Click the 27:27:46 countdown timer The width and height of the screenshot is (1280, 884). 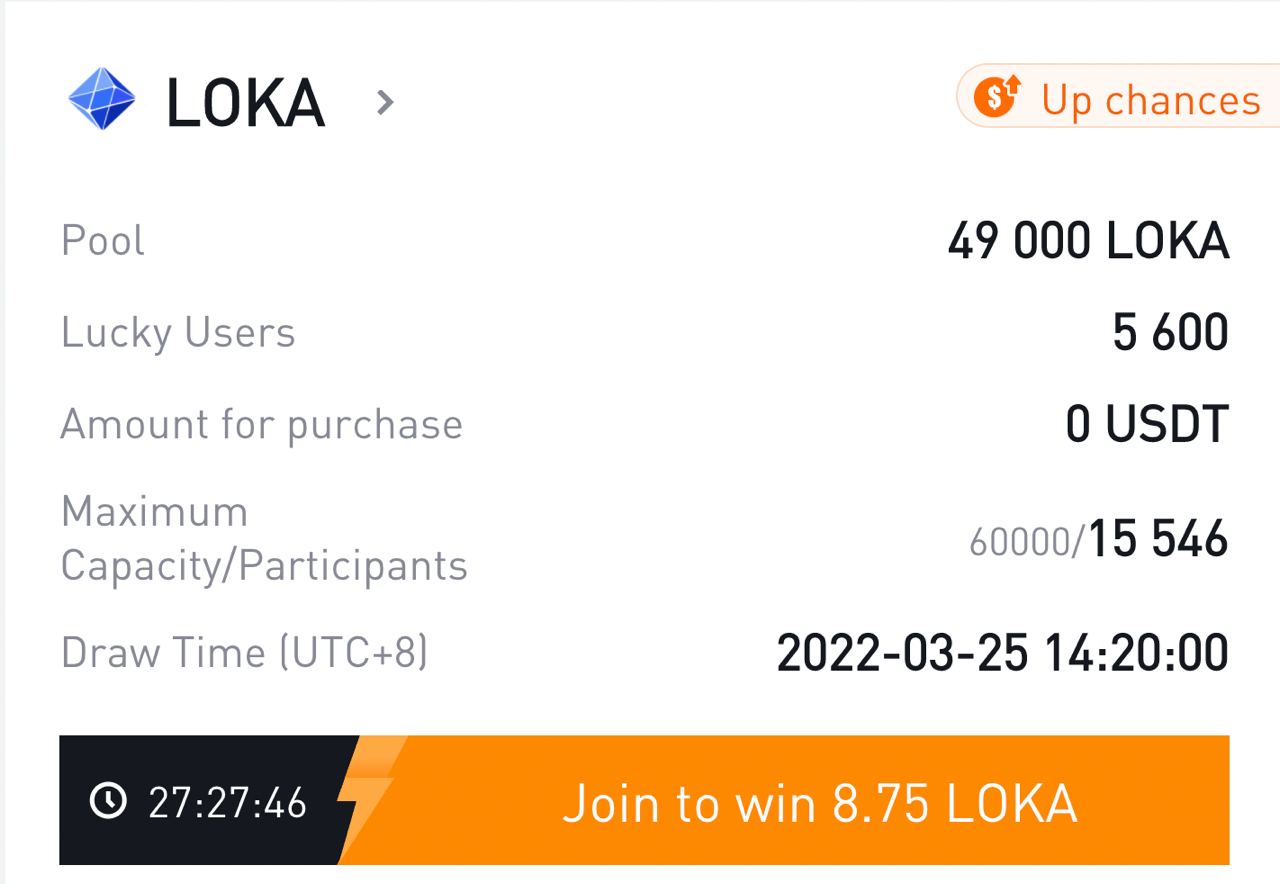pos(228,802)
